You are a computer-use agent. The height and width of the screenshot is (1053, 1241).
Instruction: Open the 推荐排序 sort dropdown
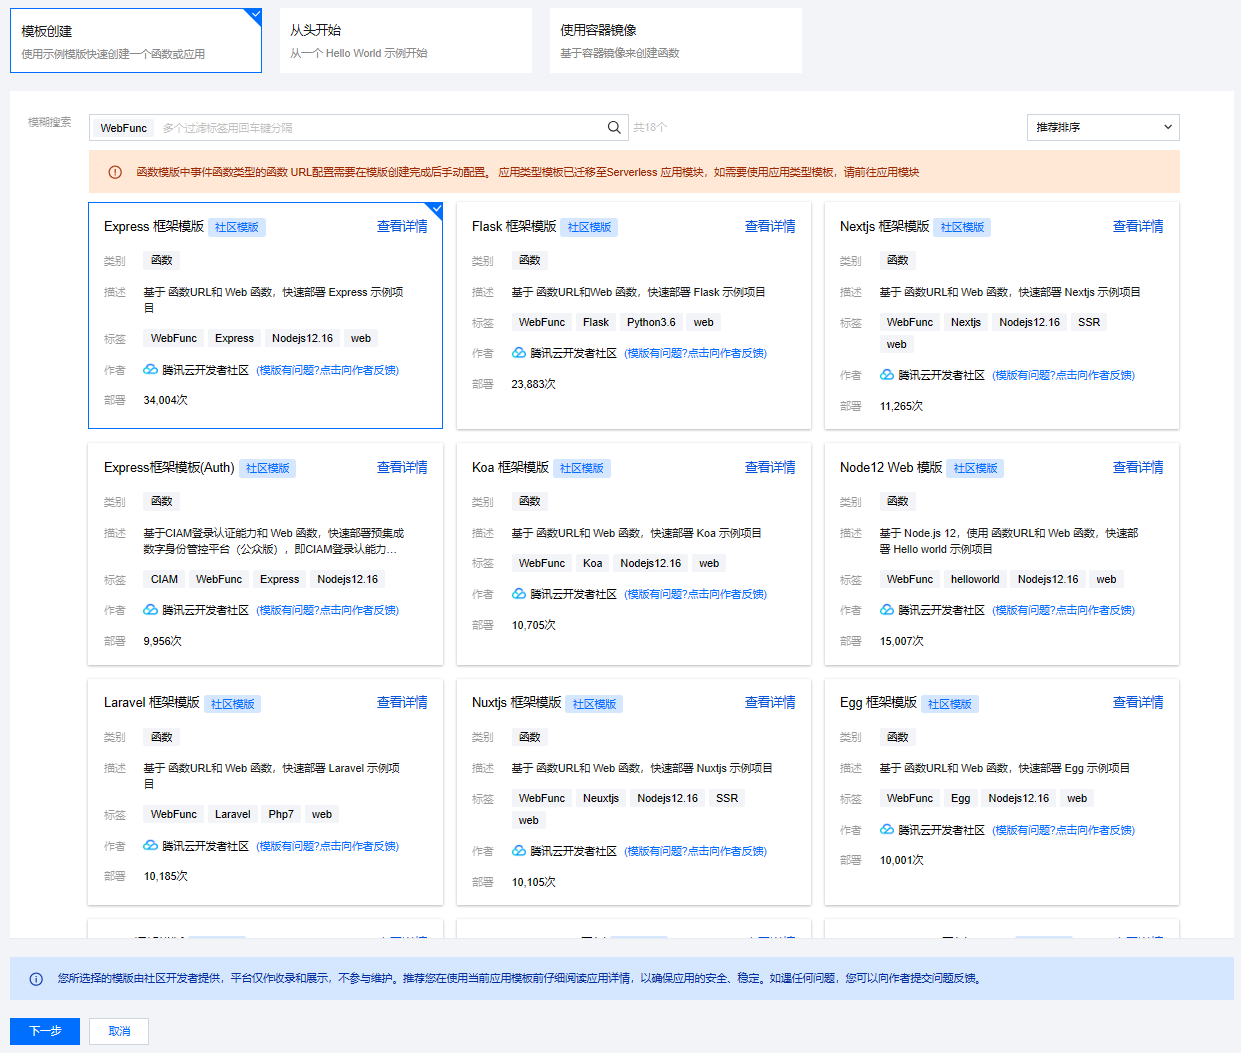(x=1103, y=127)
